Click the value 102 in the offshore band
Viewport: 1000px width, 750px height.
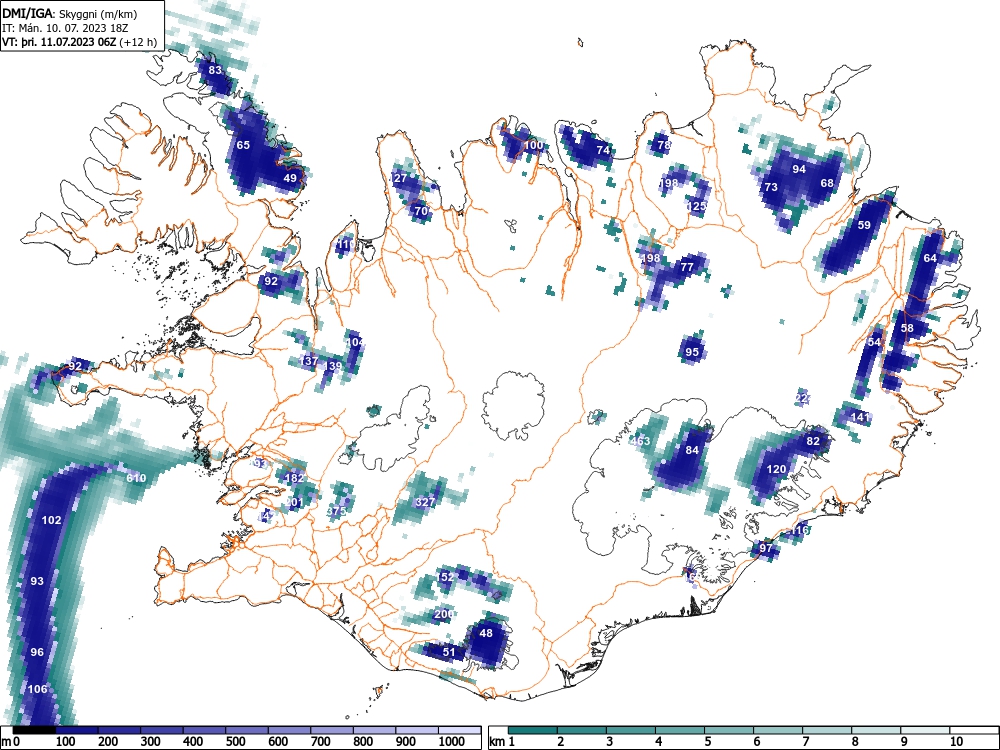pyautogui.click(x=51, y=520)
